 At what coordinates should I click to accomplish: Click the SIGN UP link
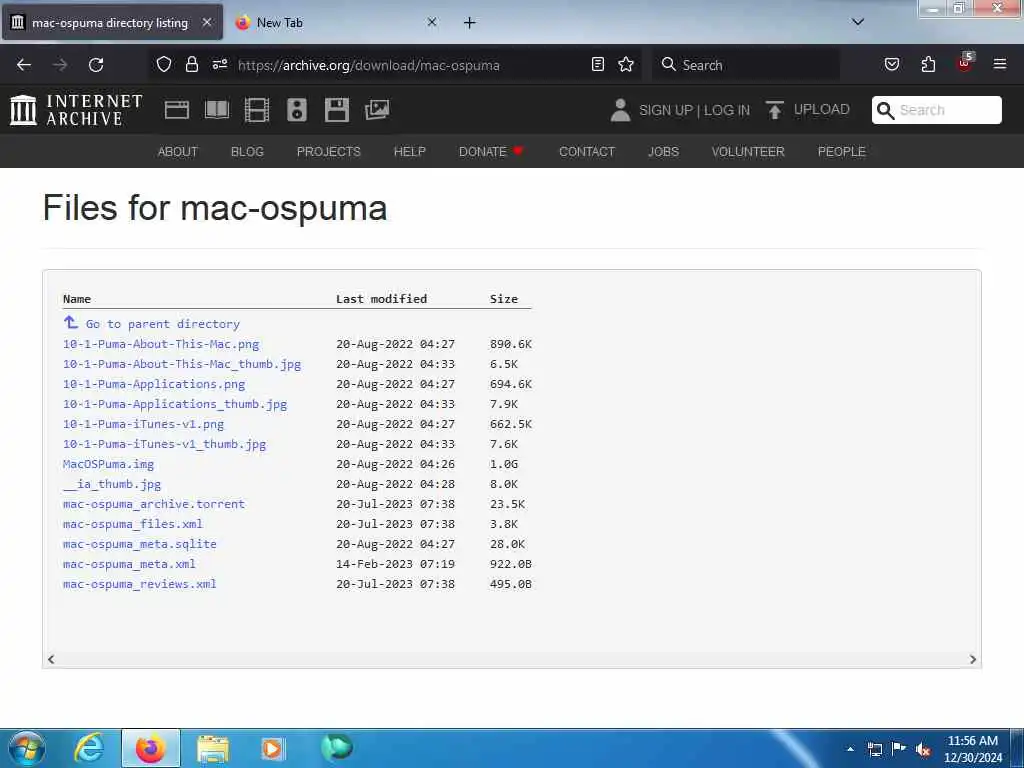(665, 110)
